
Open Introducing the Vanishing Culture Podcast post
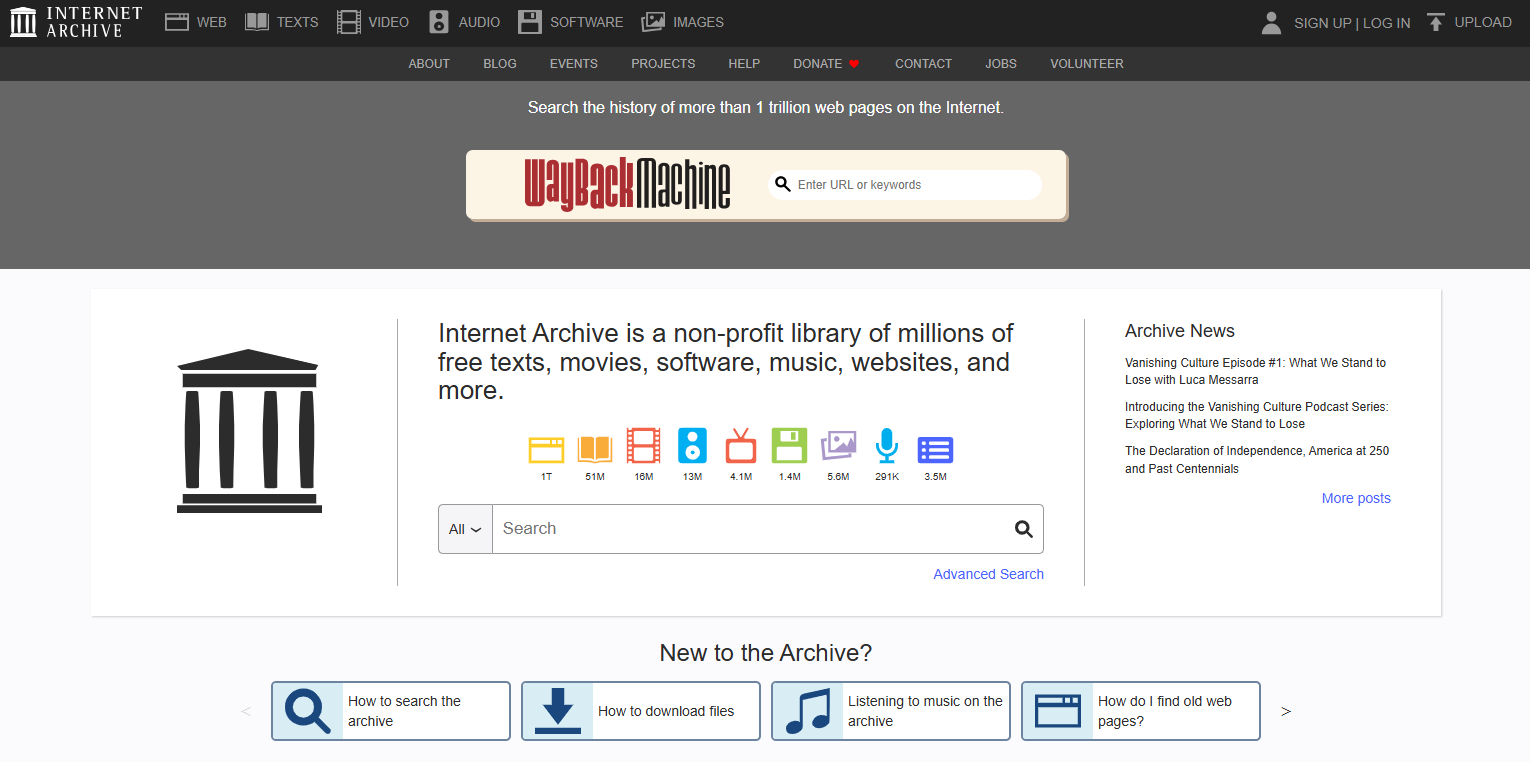tap(1256, 415)
